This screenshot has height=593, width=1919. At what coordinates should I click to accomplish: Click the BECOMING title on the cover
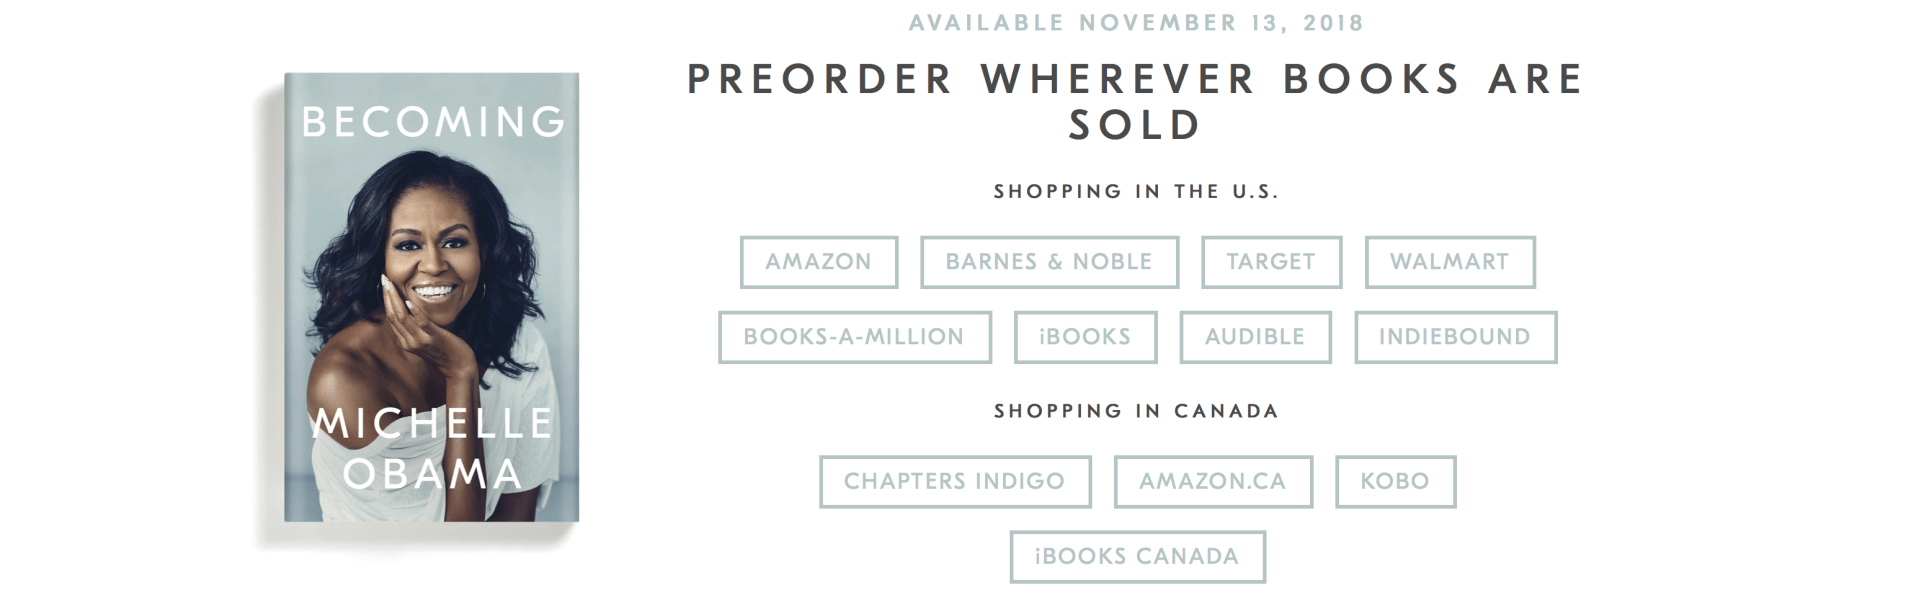click(433, 122)
